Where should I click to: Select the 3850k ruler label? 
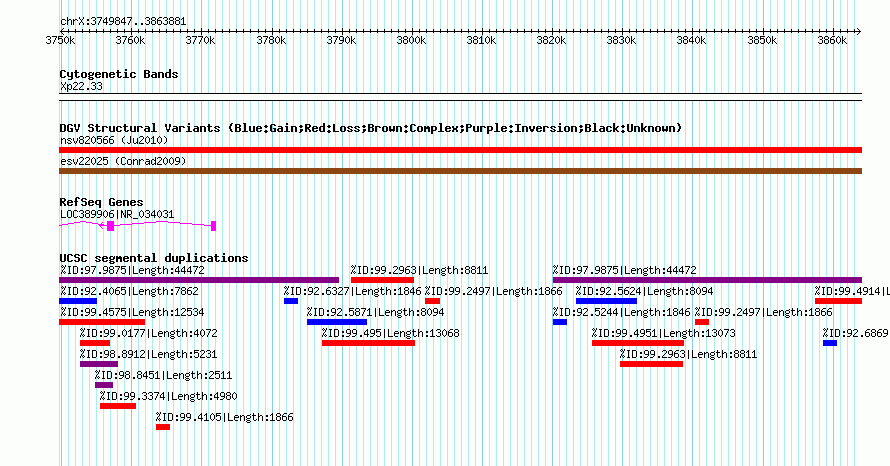(762, 41)
